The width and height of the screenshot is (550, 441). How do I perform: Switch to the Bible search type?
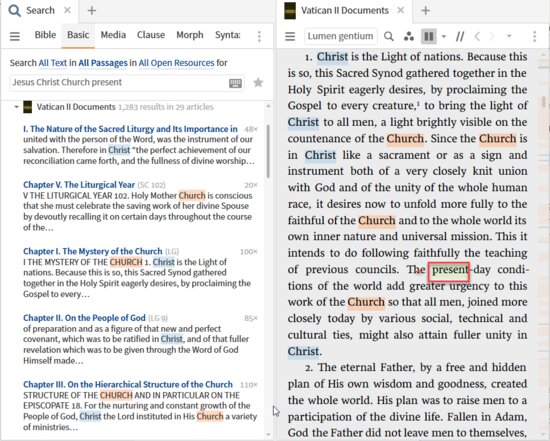(45, 35)
